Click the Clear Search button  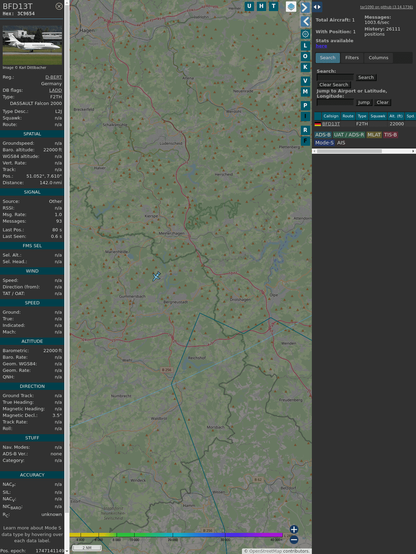pyautogui.click(x=334, y=85)
